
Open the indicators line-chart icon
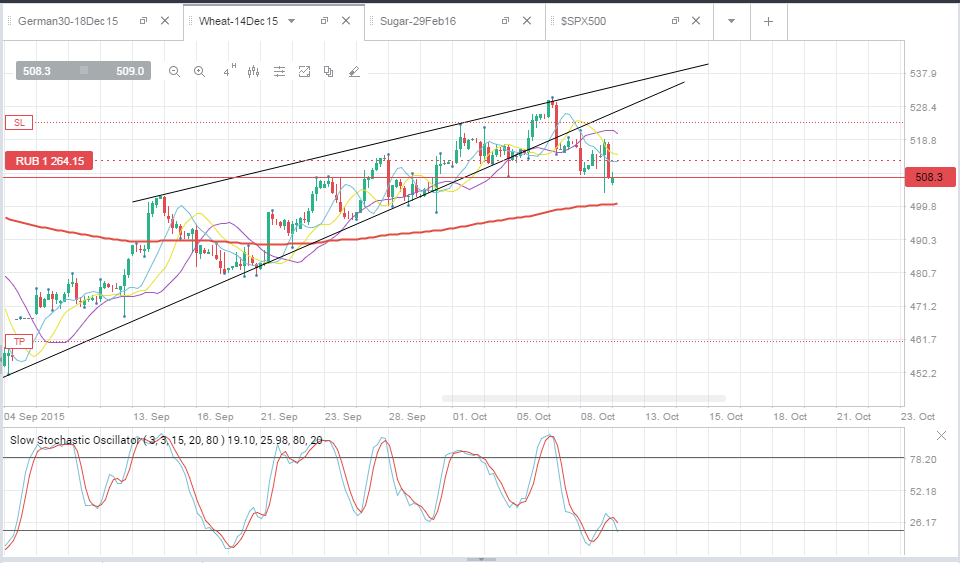[x=304, y=72]
